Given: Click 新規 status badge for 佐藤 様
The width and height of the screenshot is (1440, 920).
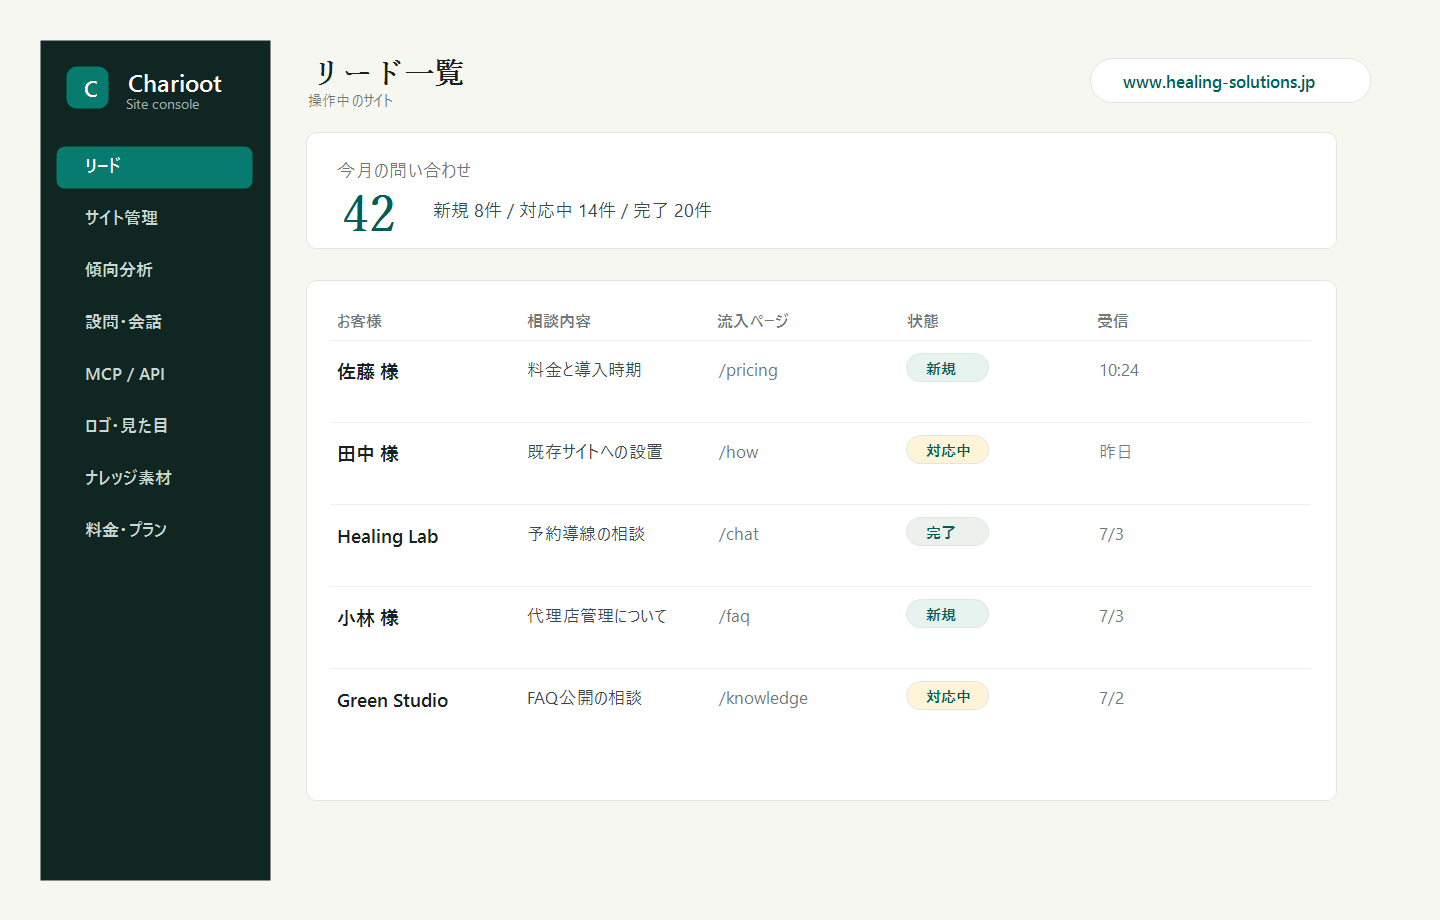Looking at the screenshot, I should coord(947,368).
